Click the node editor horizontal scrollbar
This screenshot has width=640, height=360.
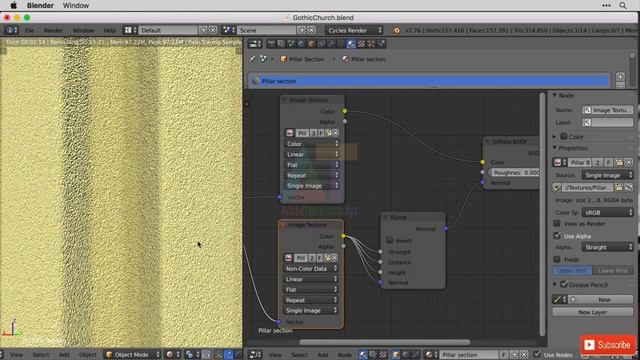(x=385, y=342)
